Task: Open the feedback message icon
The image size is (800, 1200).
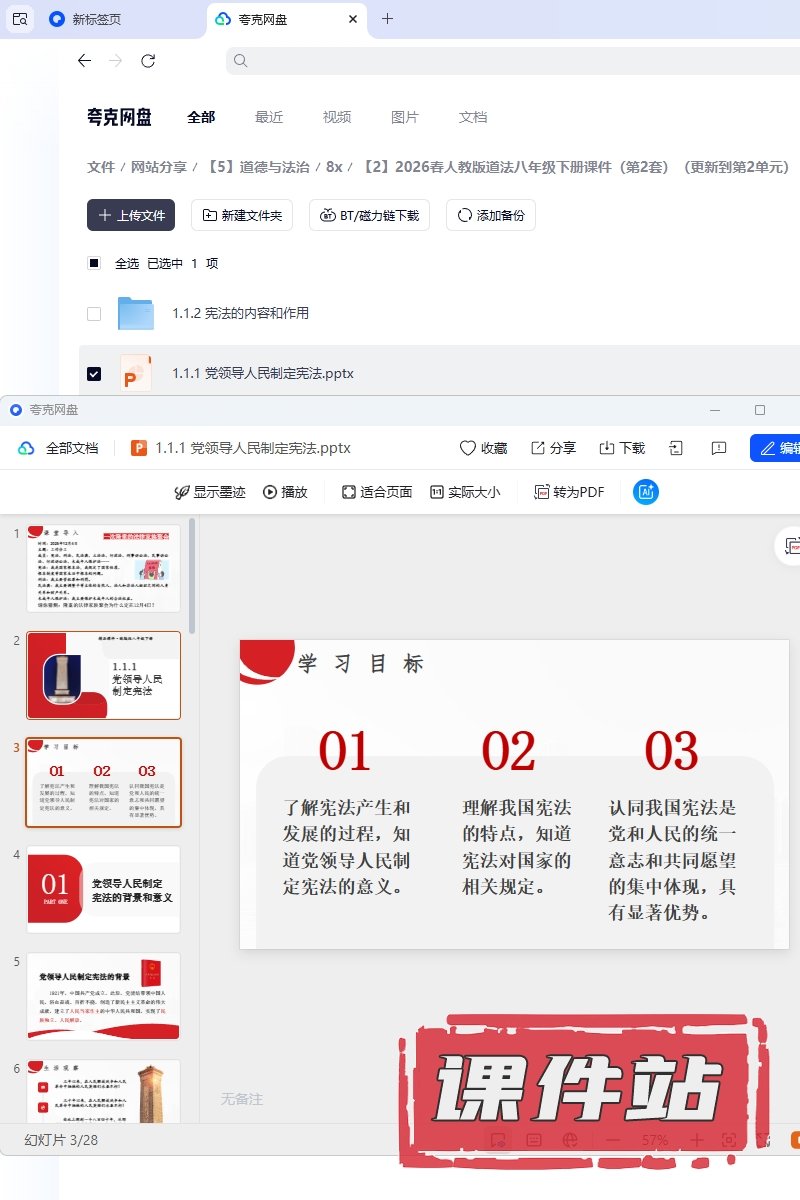Action: point(718,448)
